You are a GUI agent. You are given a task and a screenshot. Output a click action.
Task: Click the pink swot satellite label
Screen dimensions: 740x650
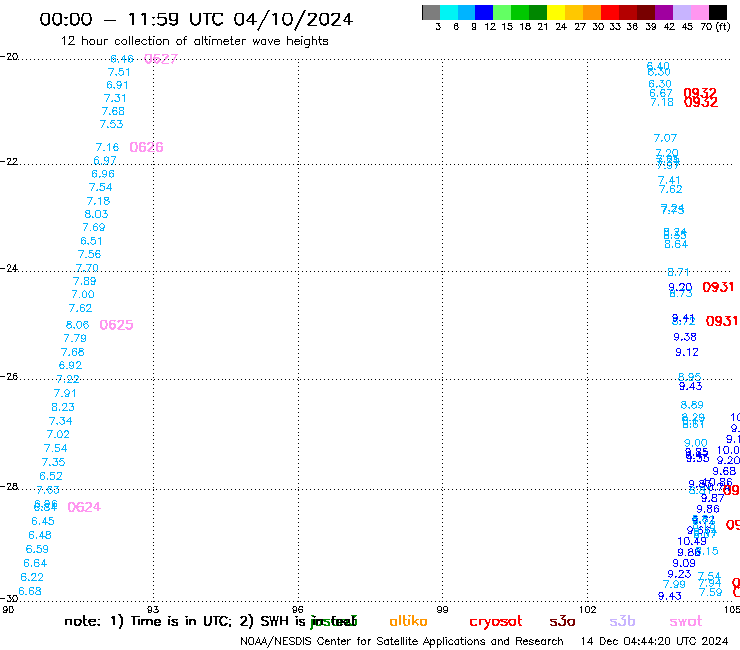click(686, 622)
